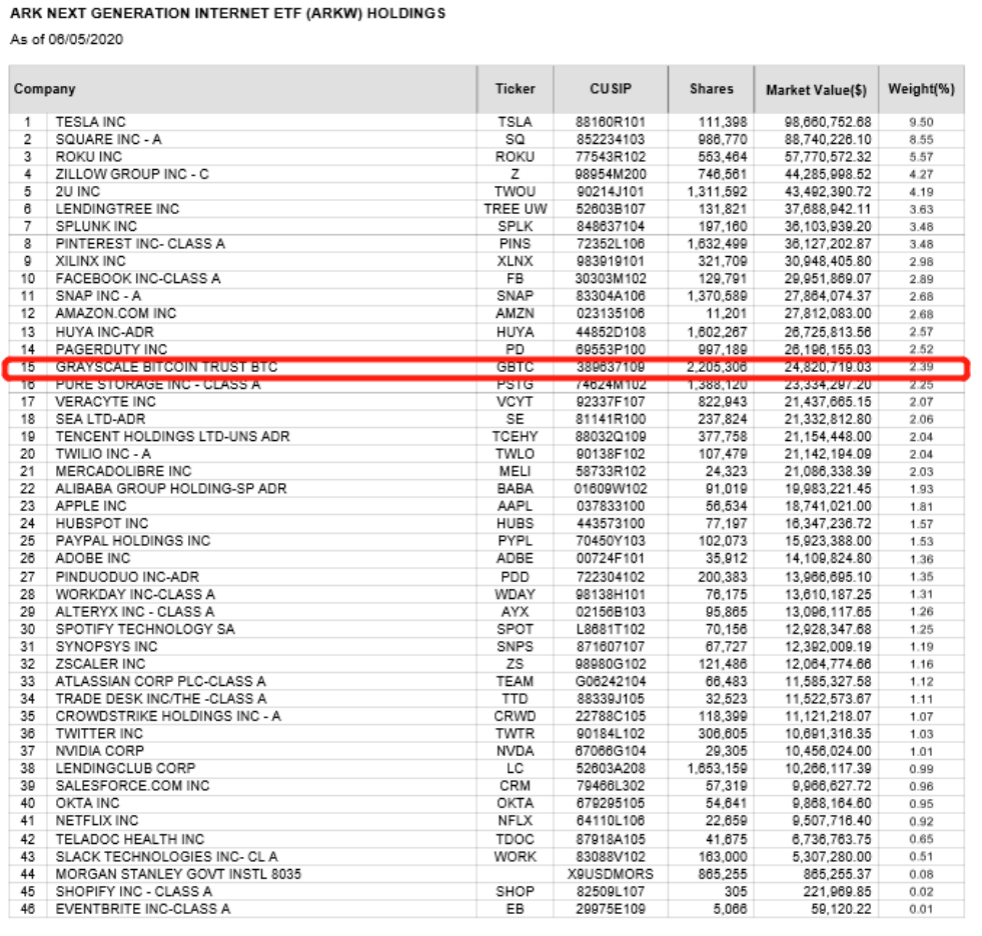Image resolution: width=982 pixels, height=936 pixels.
Task: Select the TWITTER INC company name
Action: 99,734
